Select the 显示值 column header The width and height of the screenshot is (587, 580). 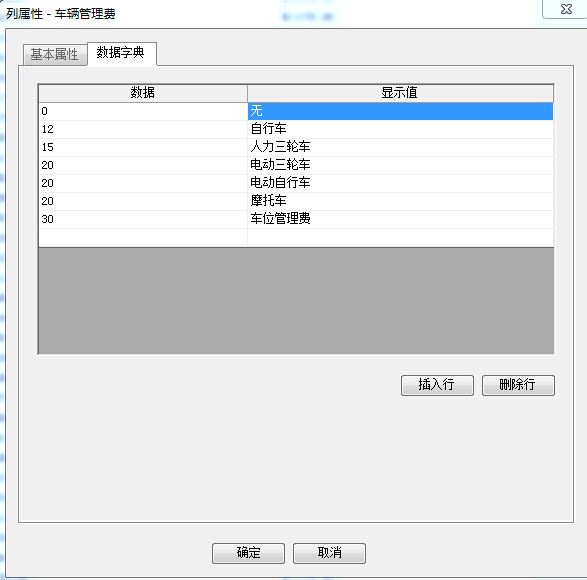pos(400,93)
